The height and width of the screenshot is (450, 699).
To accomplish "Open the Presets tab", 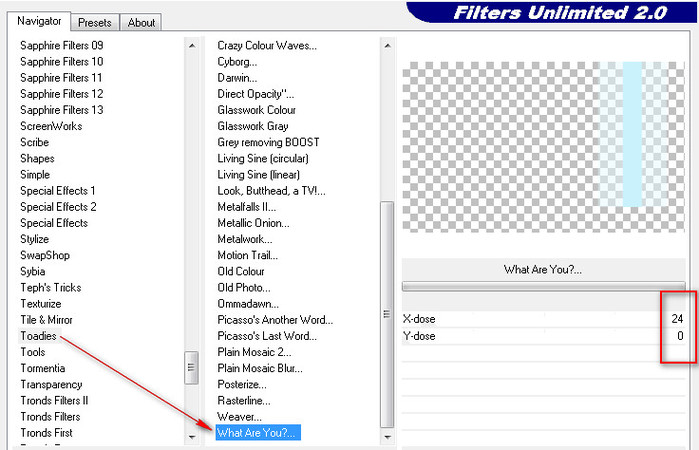I will 95,22.
